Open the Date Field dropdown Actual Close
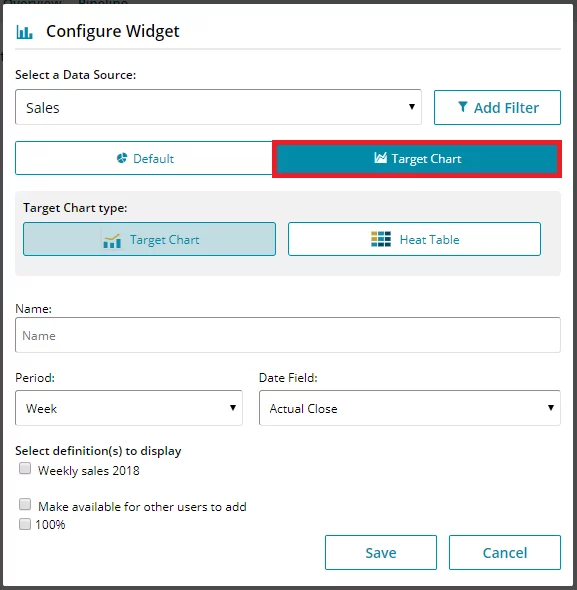This screenshot has width=577, height=590. point(410,408)
